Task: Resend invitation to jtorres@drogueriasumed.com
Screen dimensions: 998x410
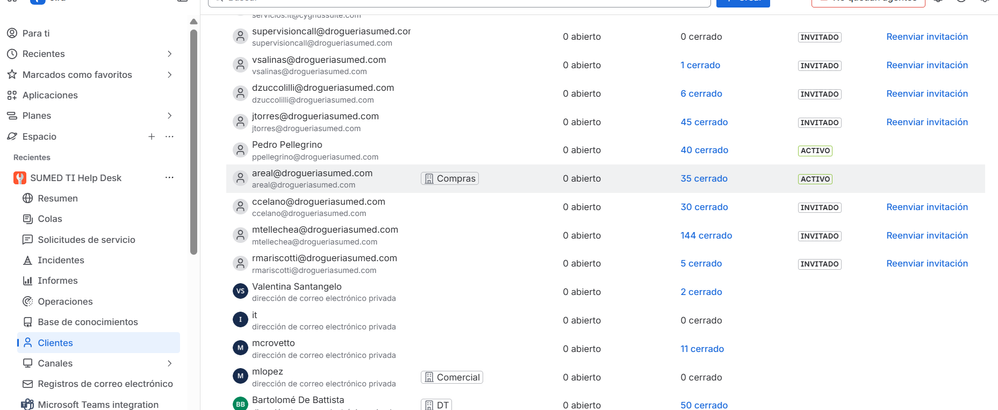Action: tap(927, 122)
